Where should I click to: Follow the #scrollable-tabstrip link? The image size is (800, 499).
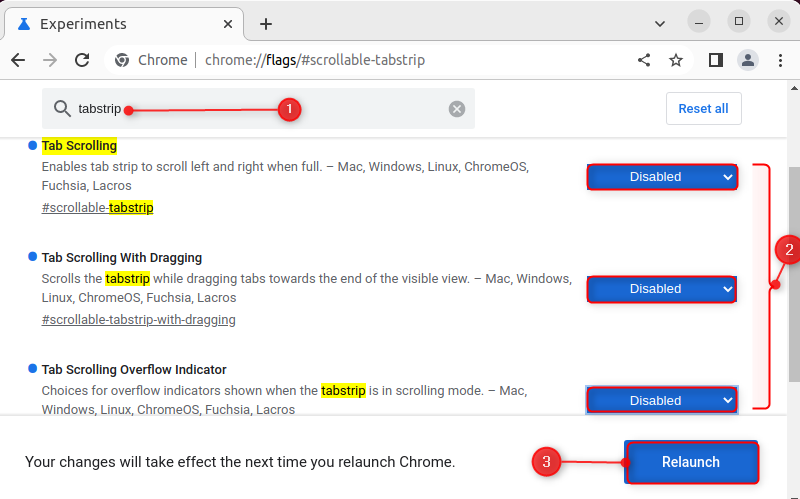(97, 208)
